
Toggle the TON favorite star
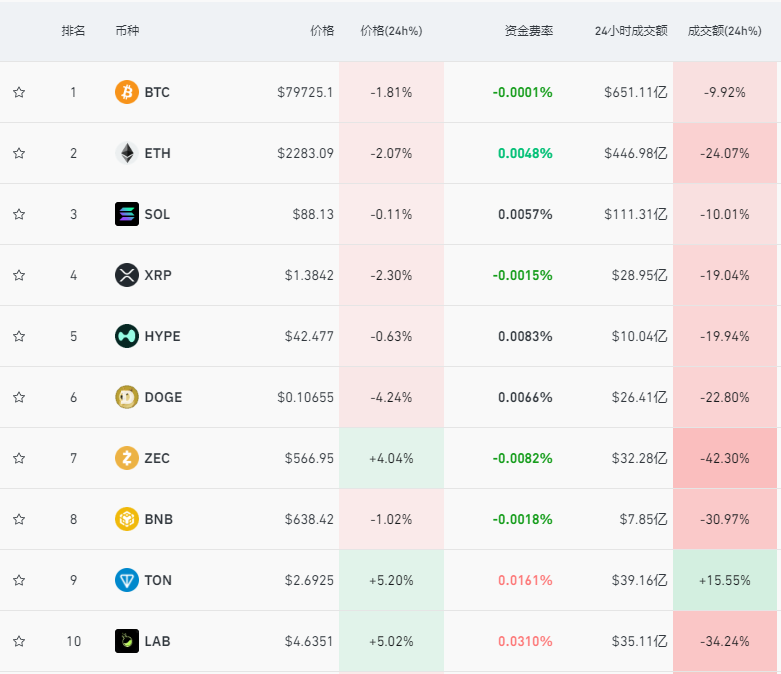19,580
